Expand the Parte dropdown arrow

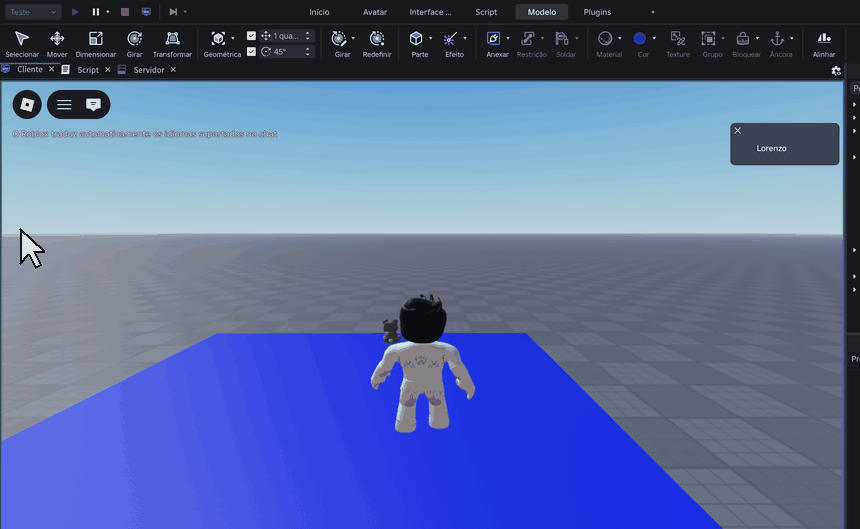coord(431,38)
